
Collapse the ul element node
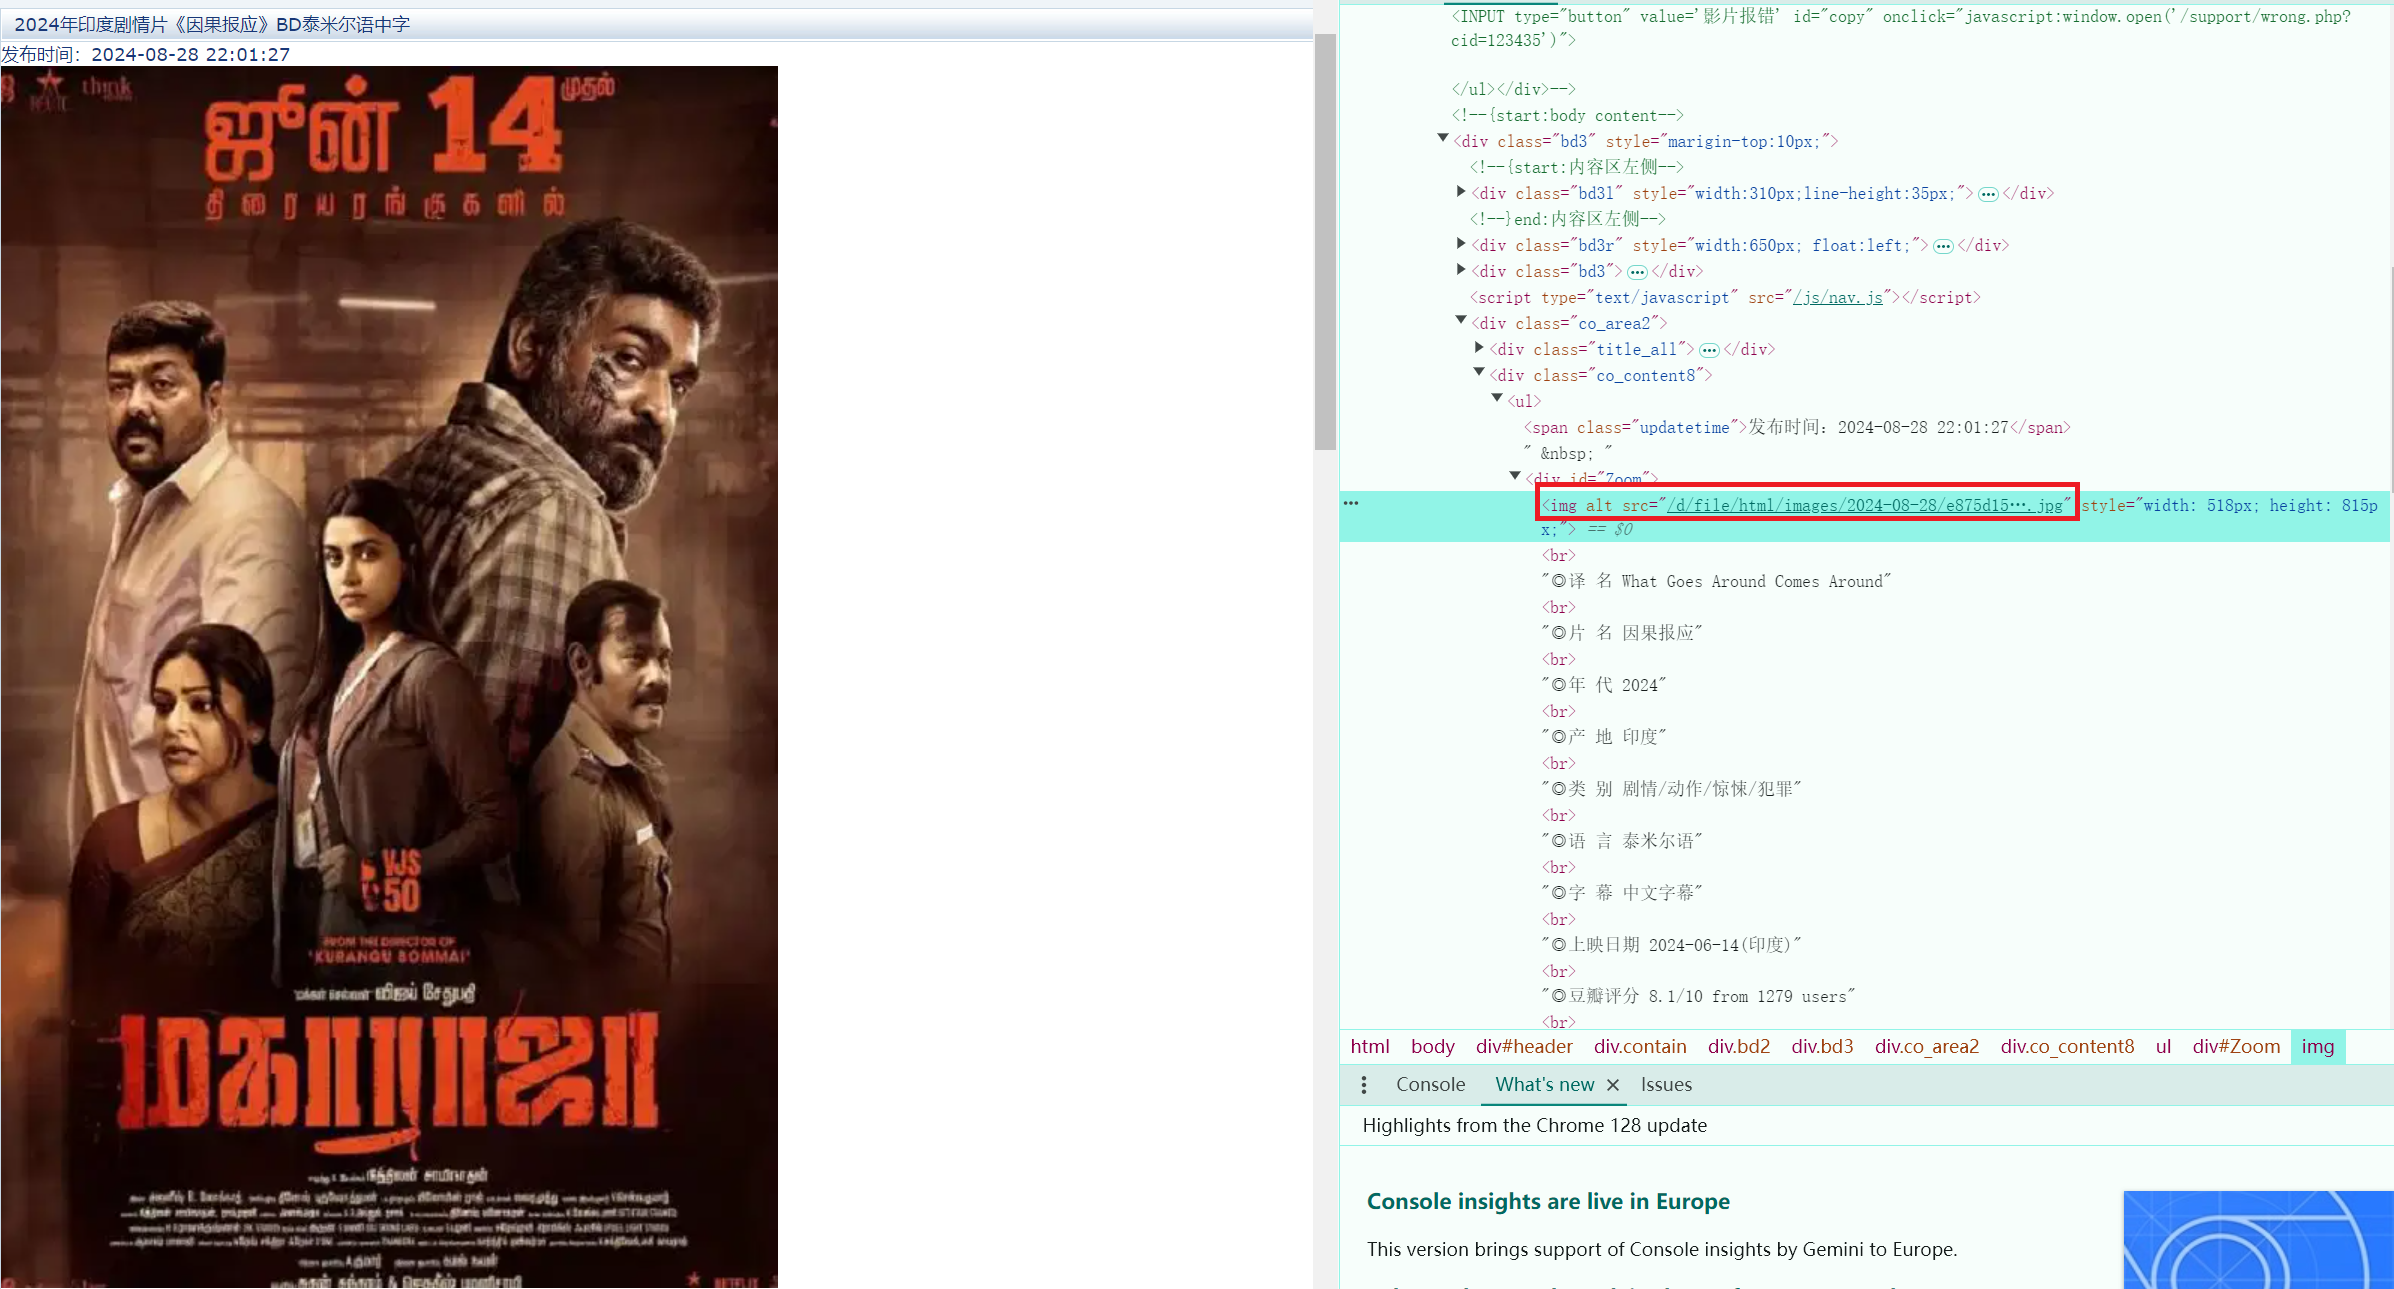1497,399
